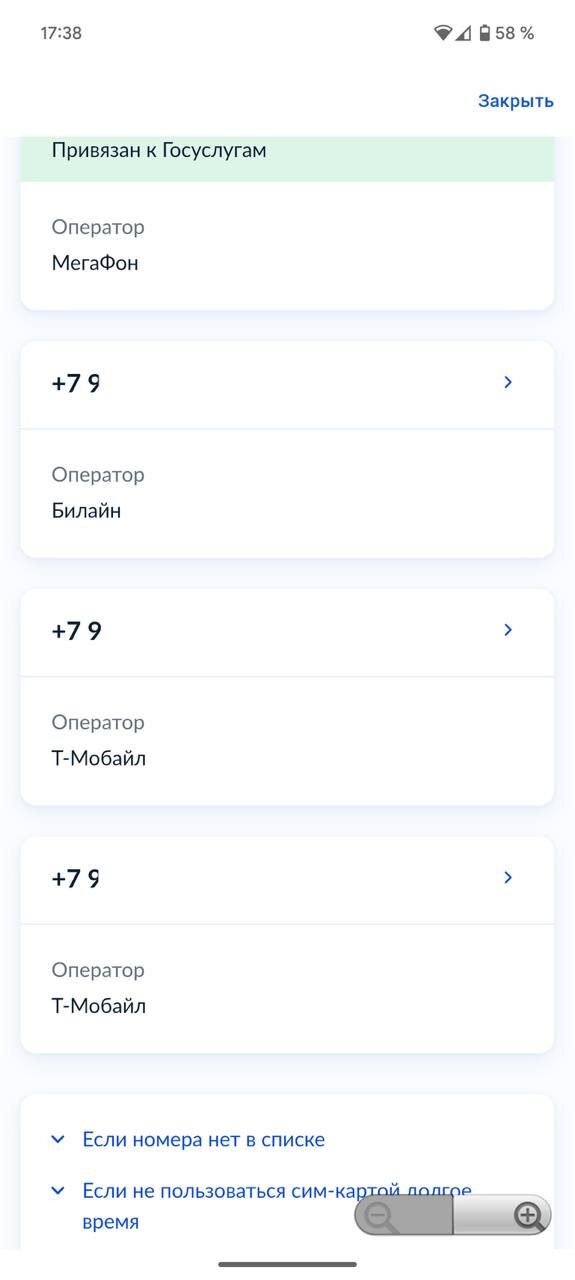Tap the zoom out magnifier icon
The height and width of the screenshot is (1280, 575).
click(381, 1216)
